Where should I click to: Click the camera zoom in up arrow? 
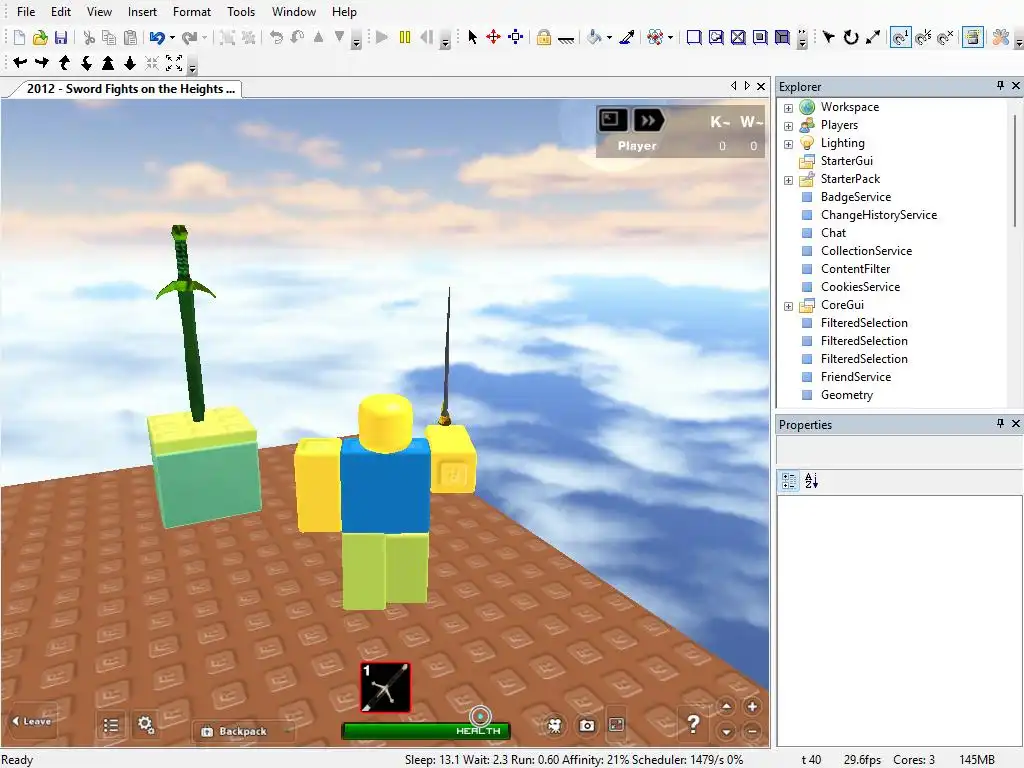(x=108, y=63)
